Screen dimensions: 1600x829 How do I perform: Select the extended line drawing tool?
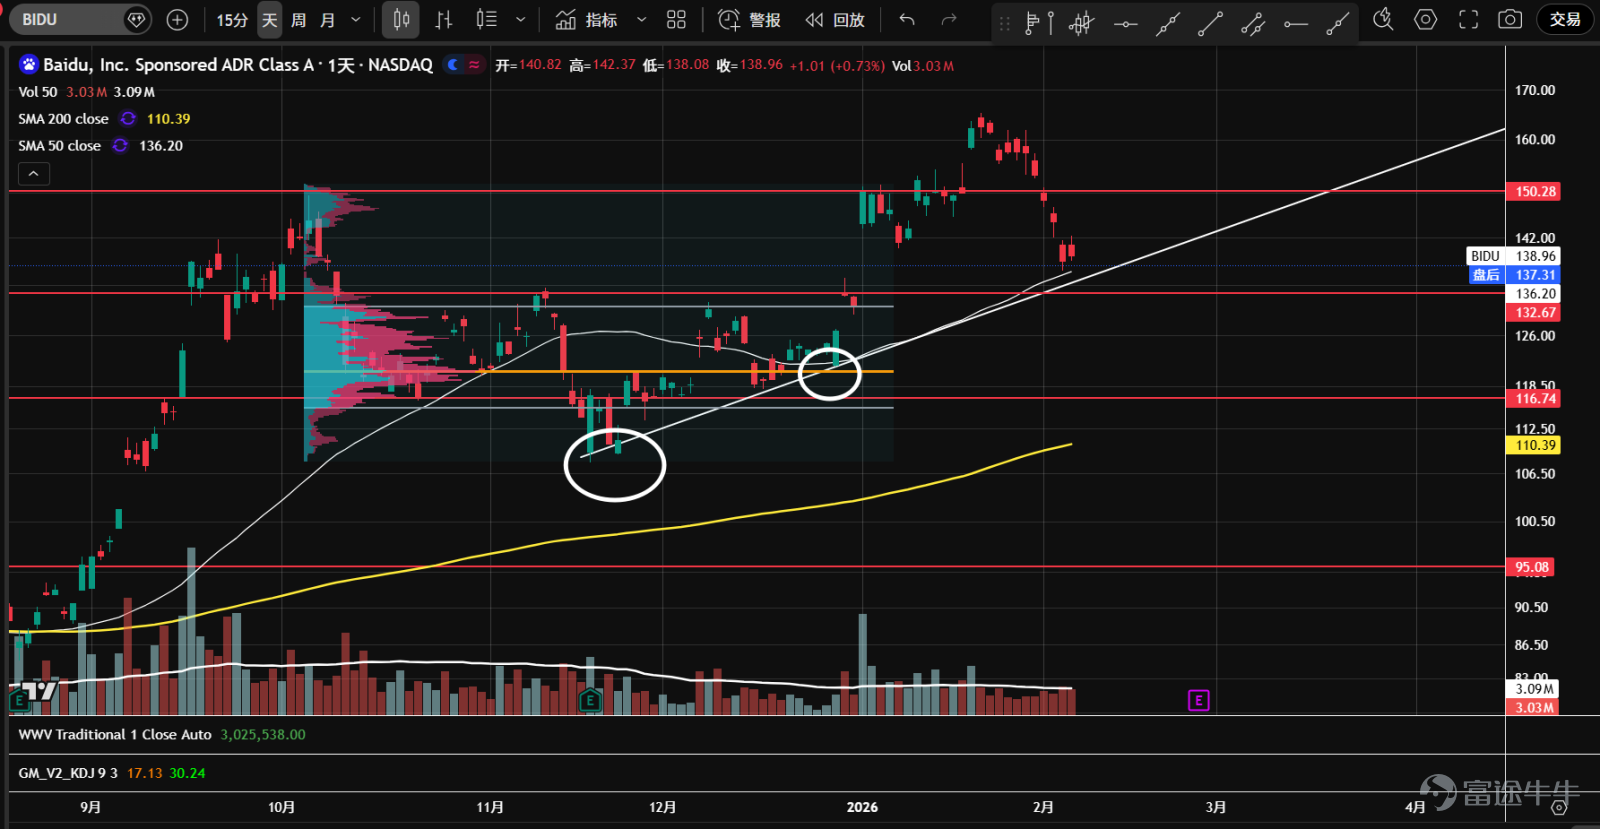pos(1168,22)
